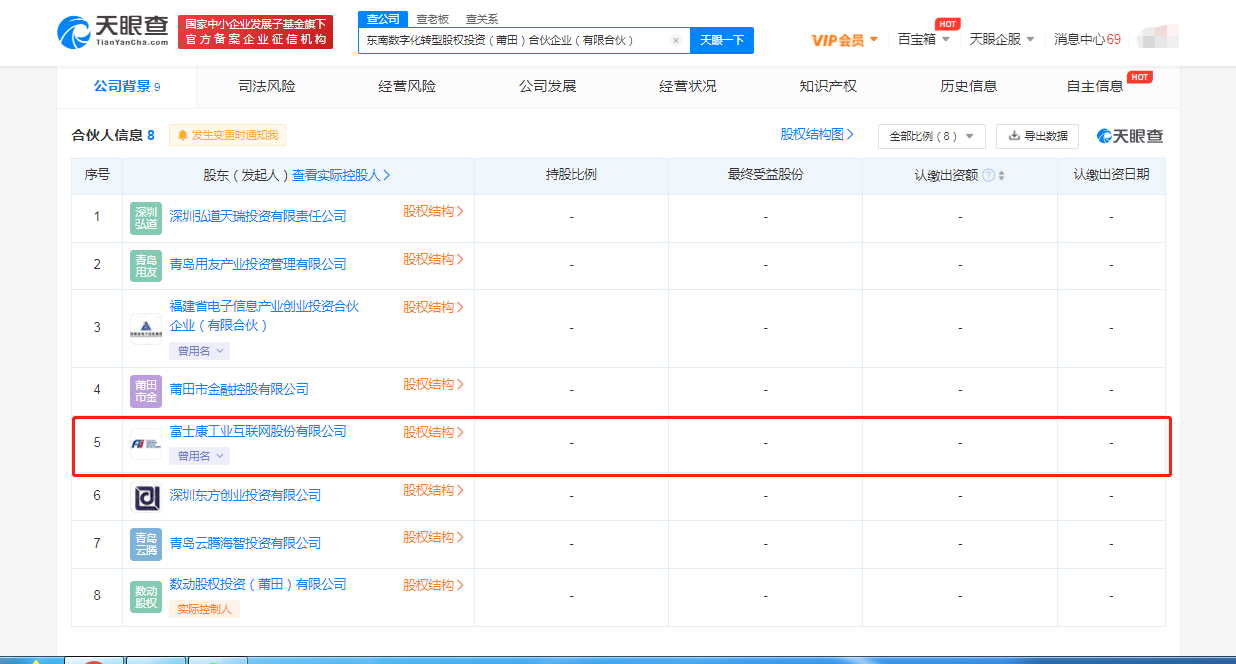The image size is (1236, 664).
Task: Select the 经营风险 tab
Action: click(407, 87)
